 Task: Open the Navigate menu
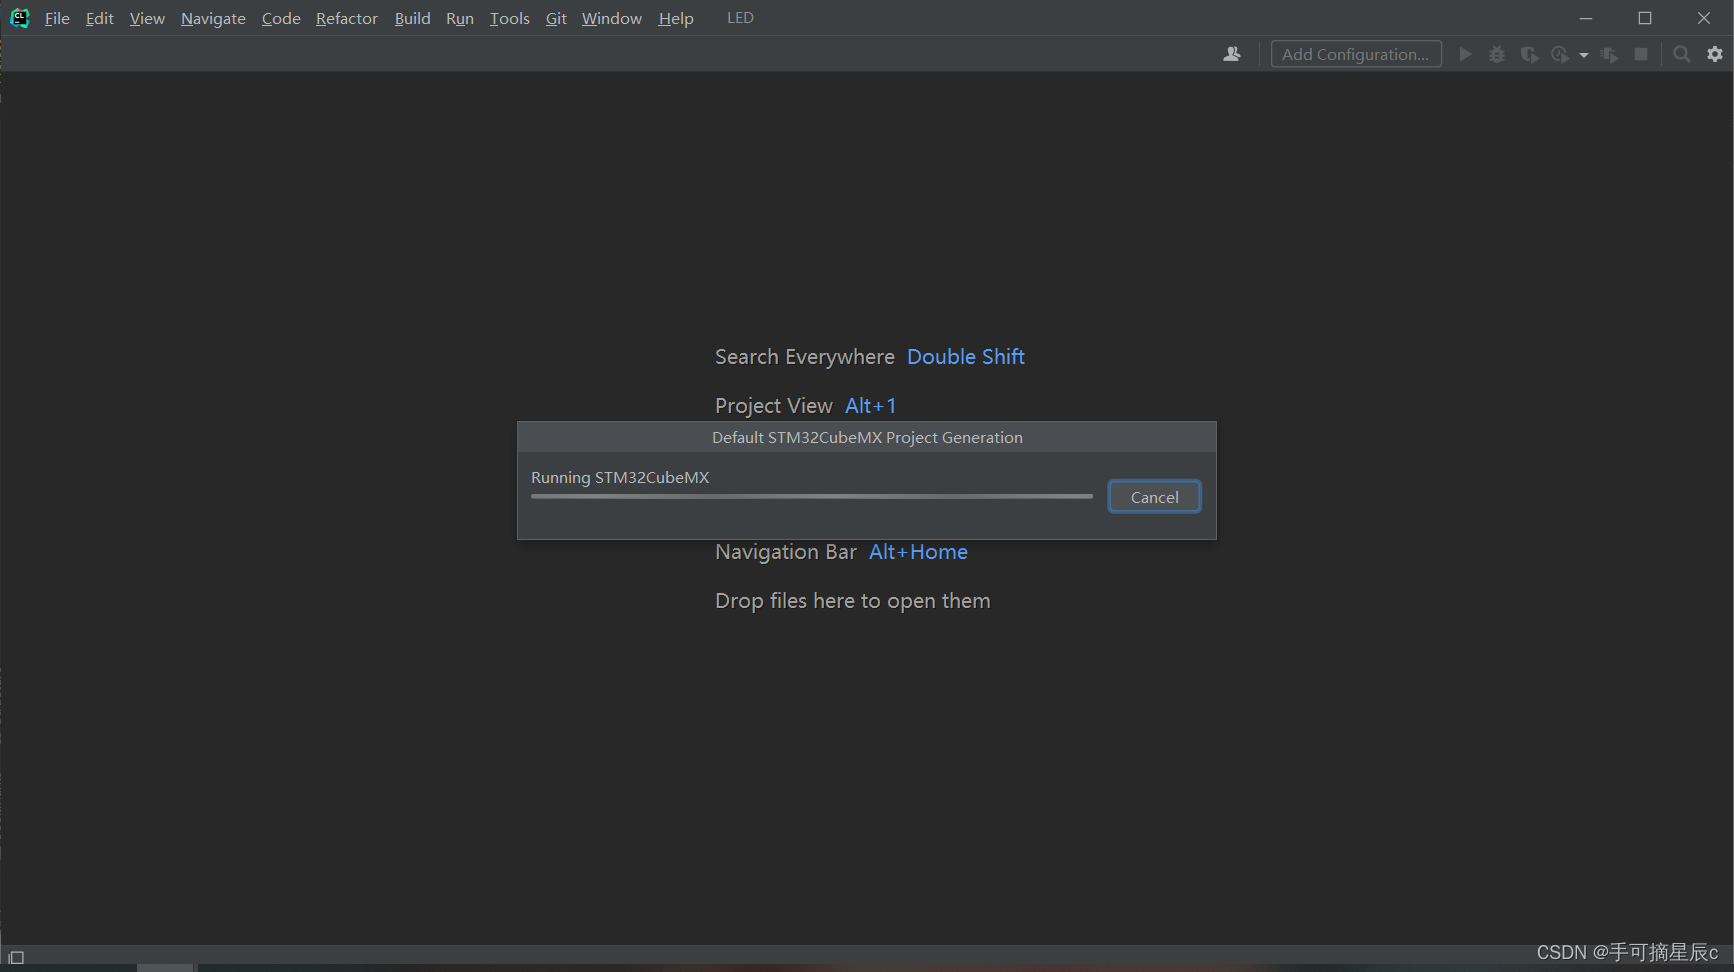point(213,18)
